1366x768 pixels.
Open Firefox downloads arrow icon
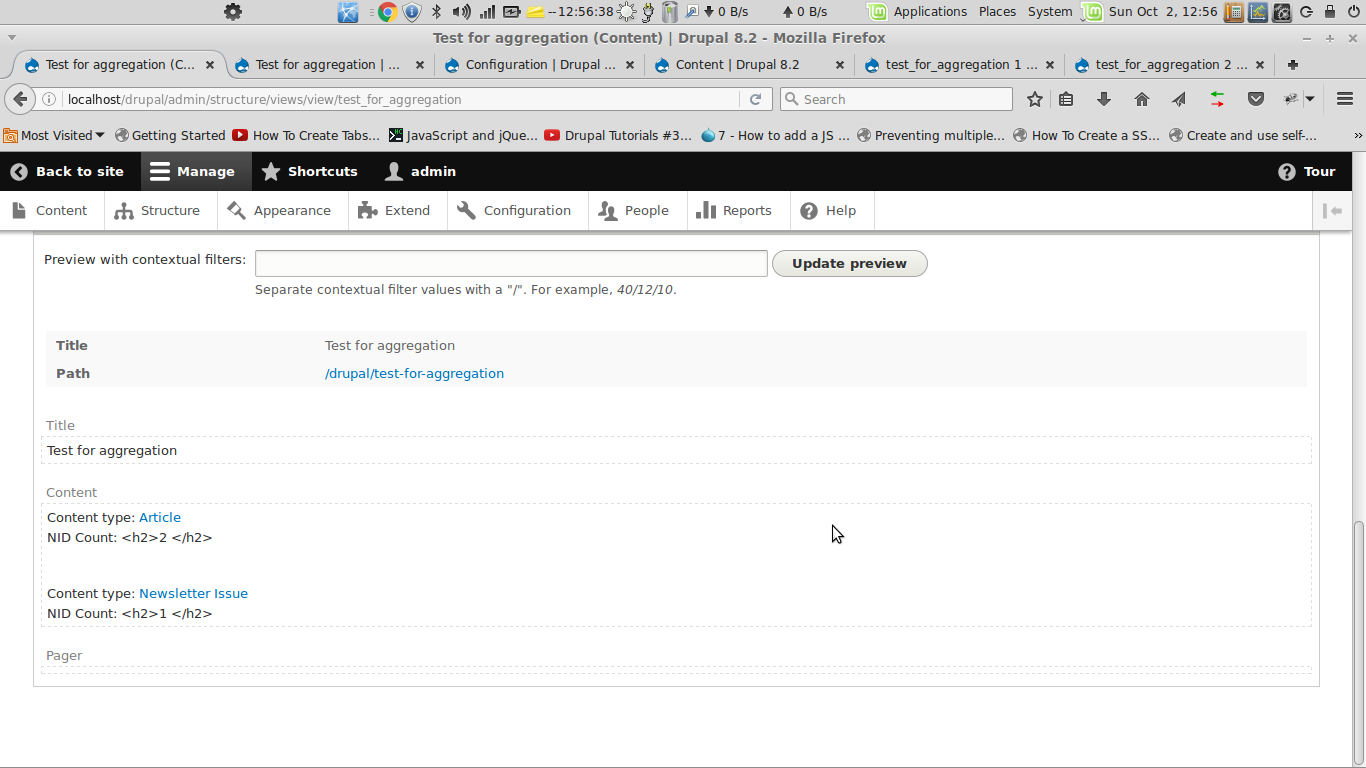pos(1103,99)
